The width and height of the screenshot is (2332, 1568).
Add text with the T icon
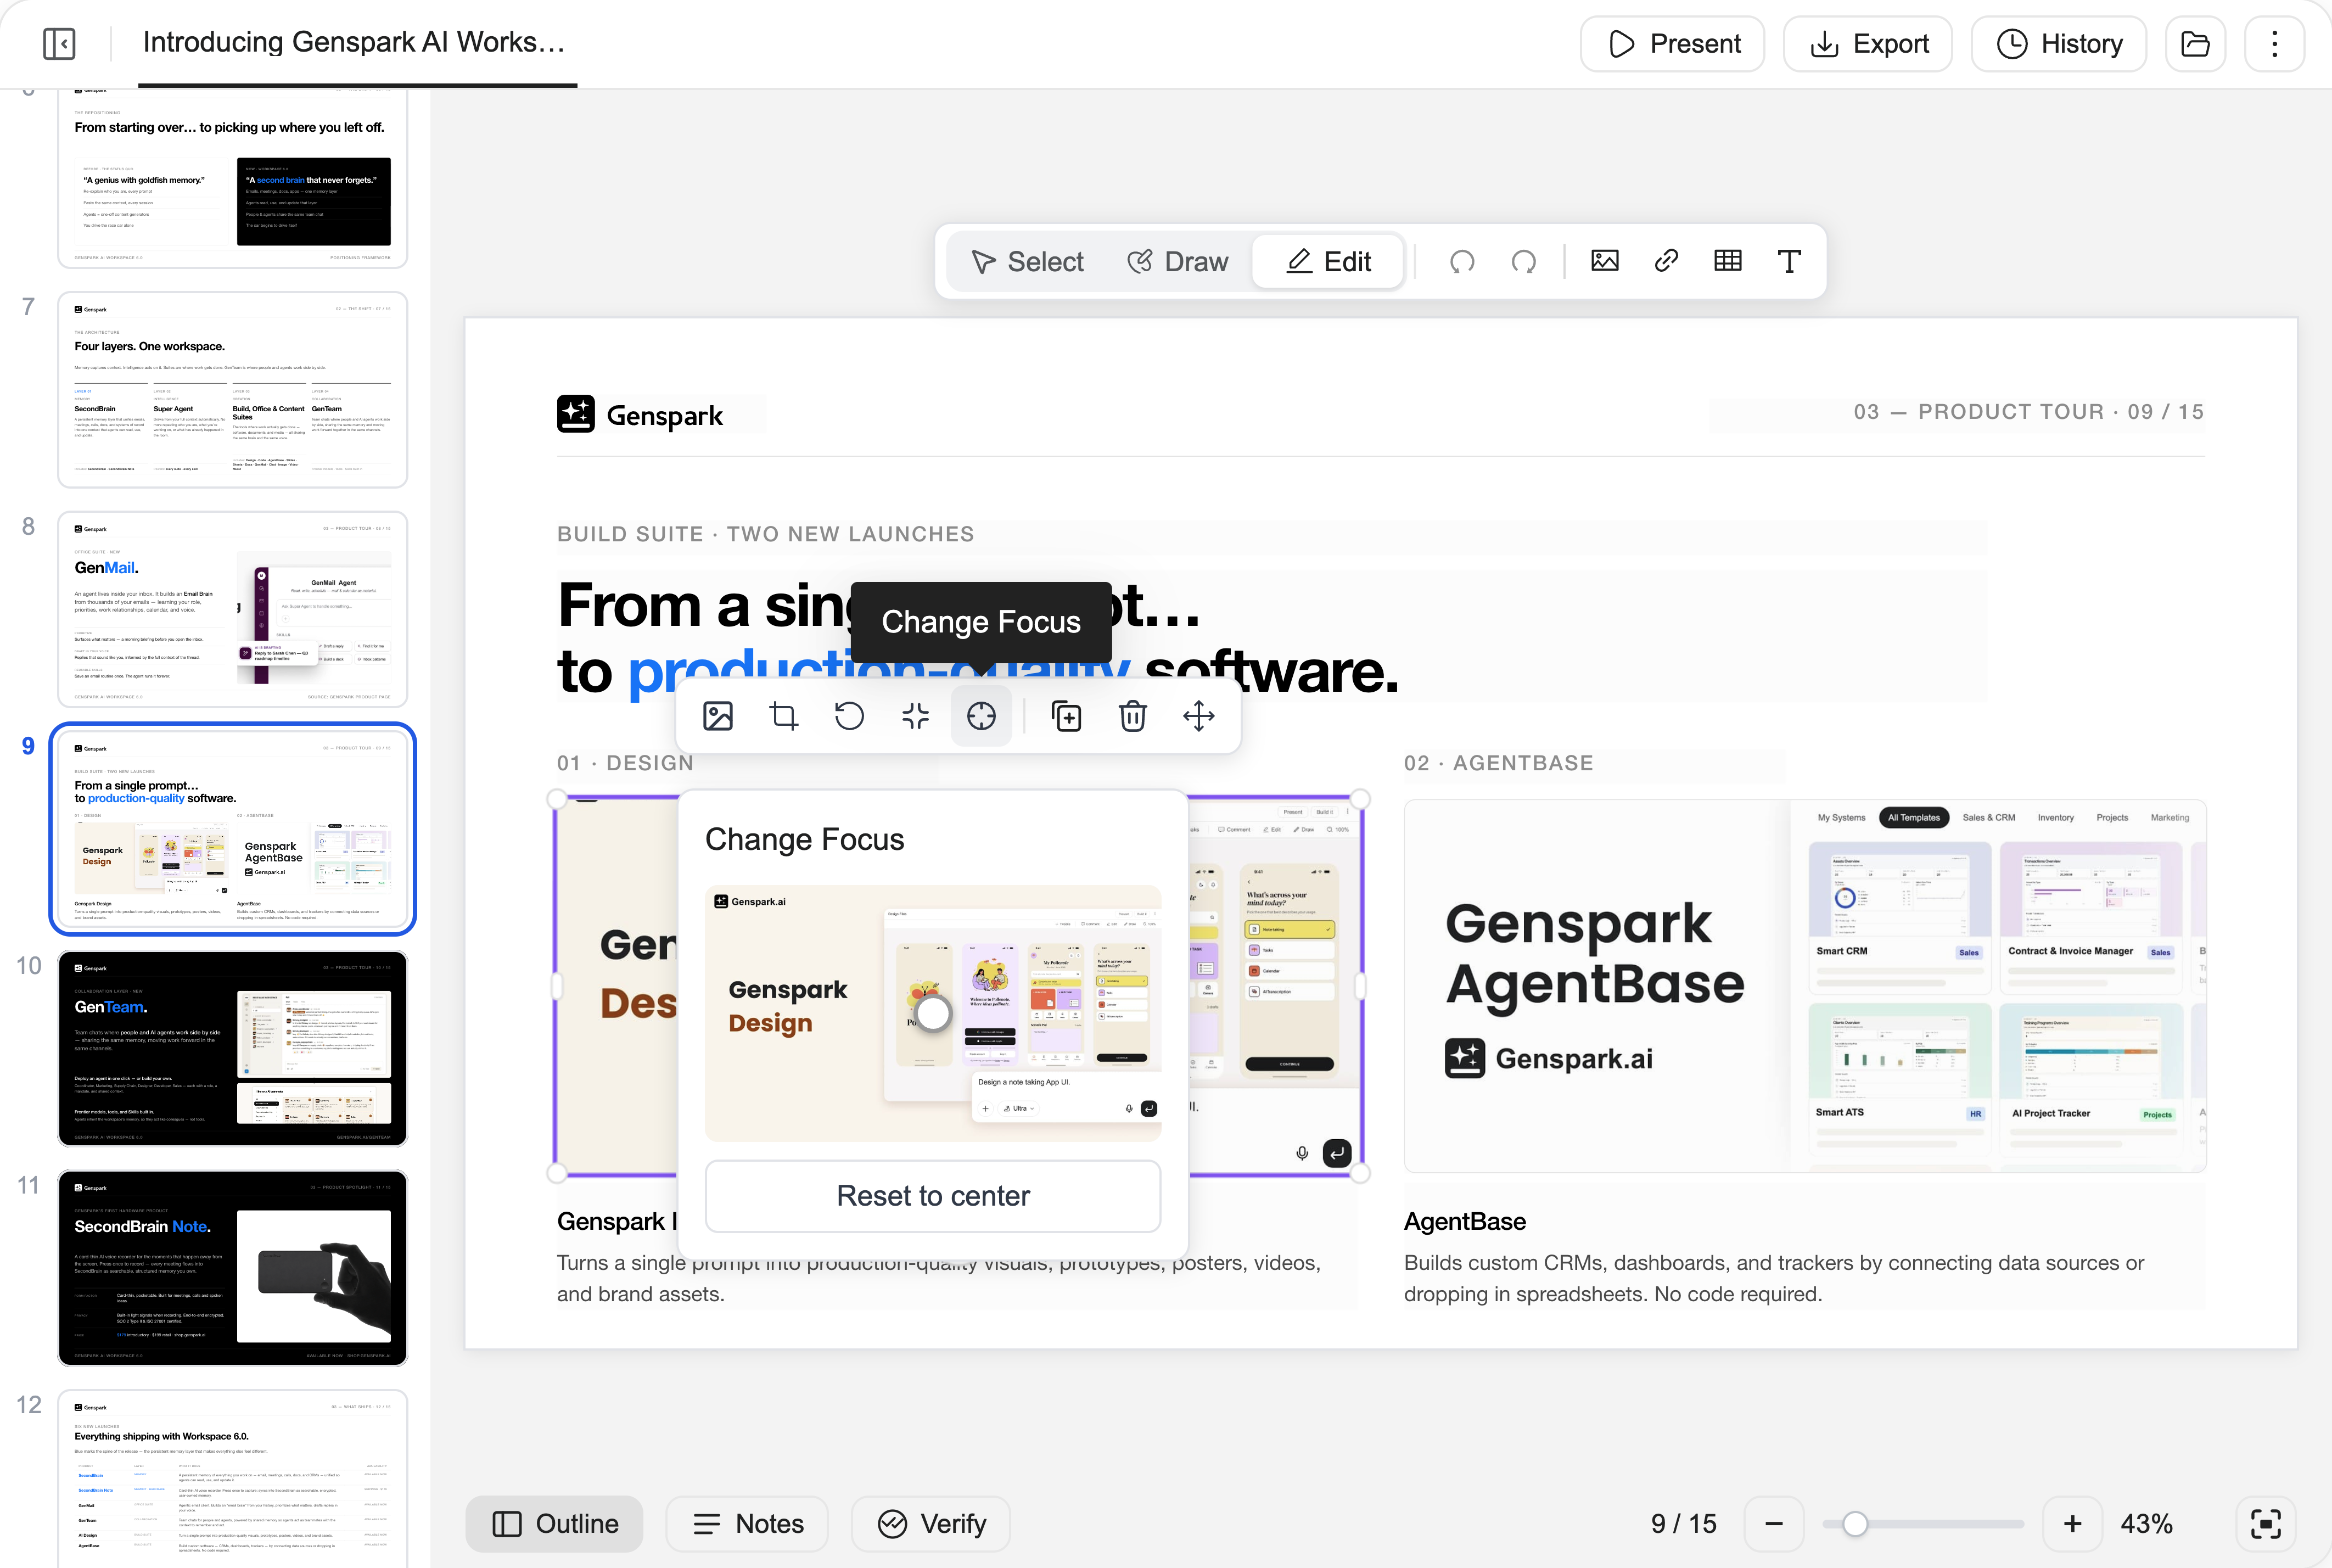click(1789, 261)
